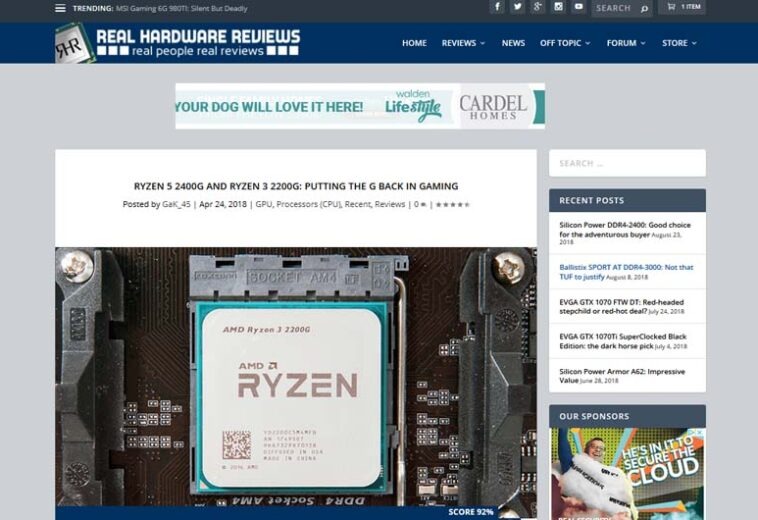Expand the Reviews dropdown menu
Image resolution: width=758 pixels, height=520 pixels.
point(463,43)
